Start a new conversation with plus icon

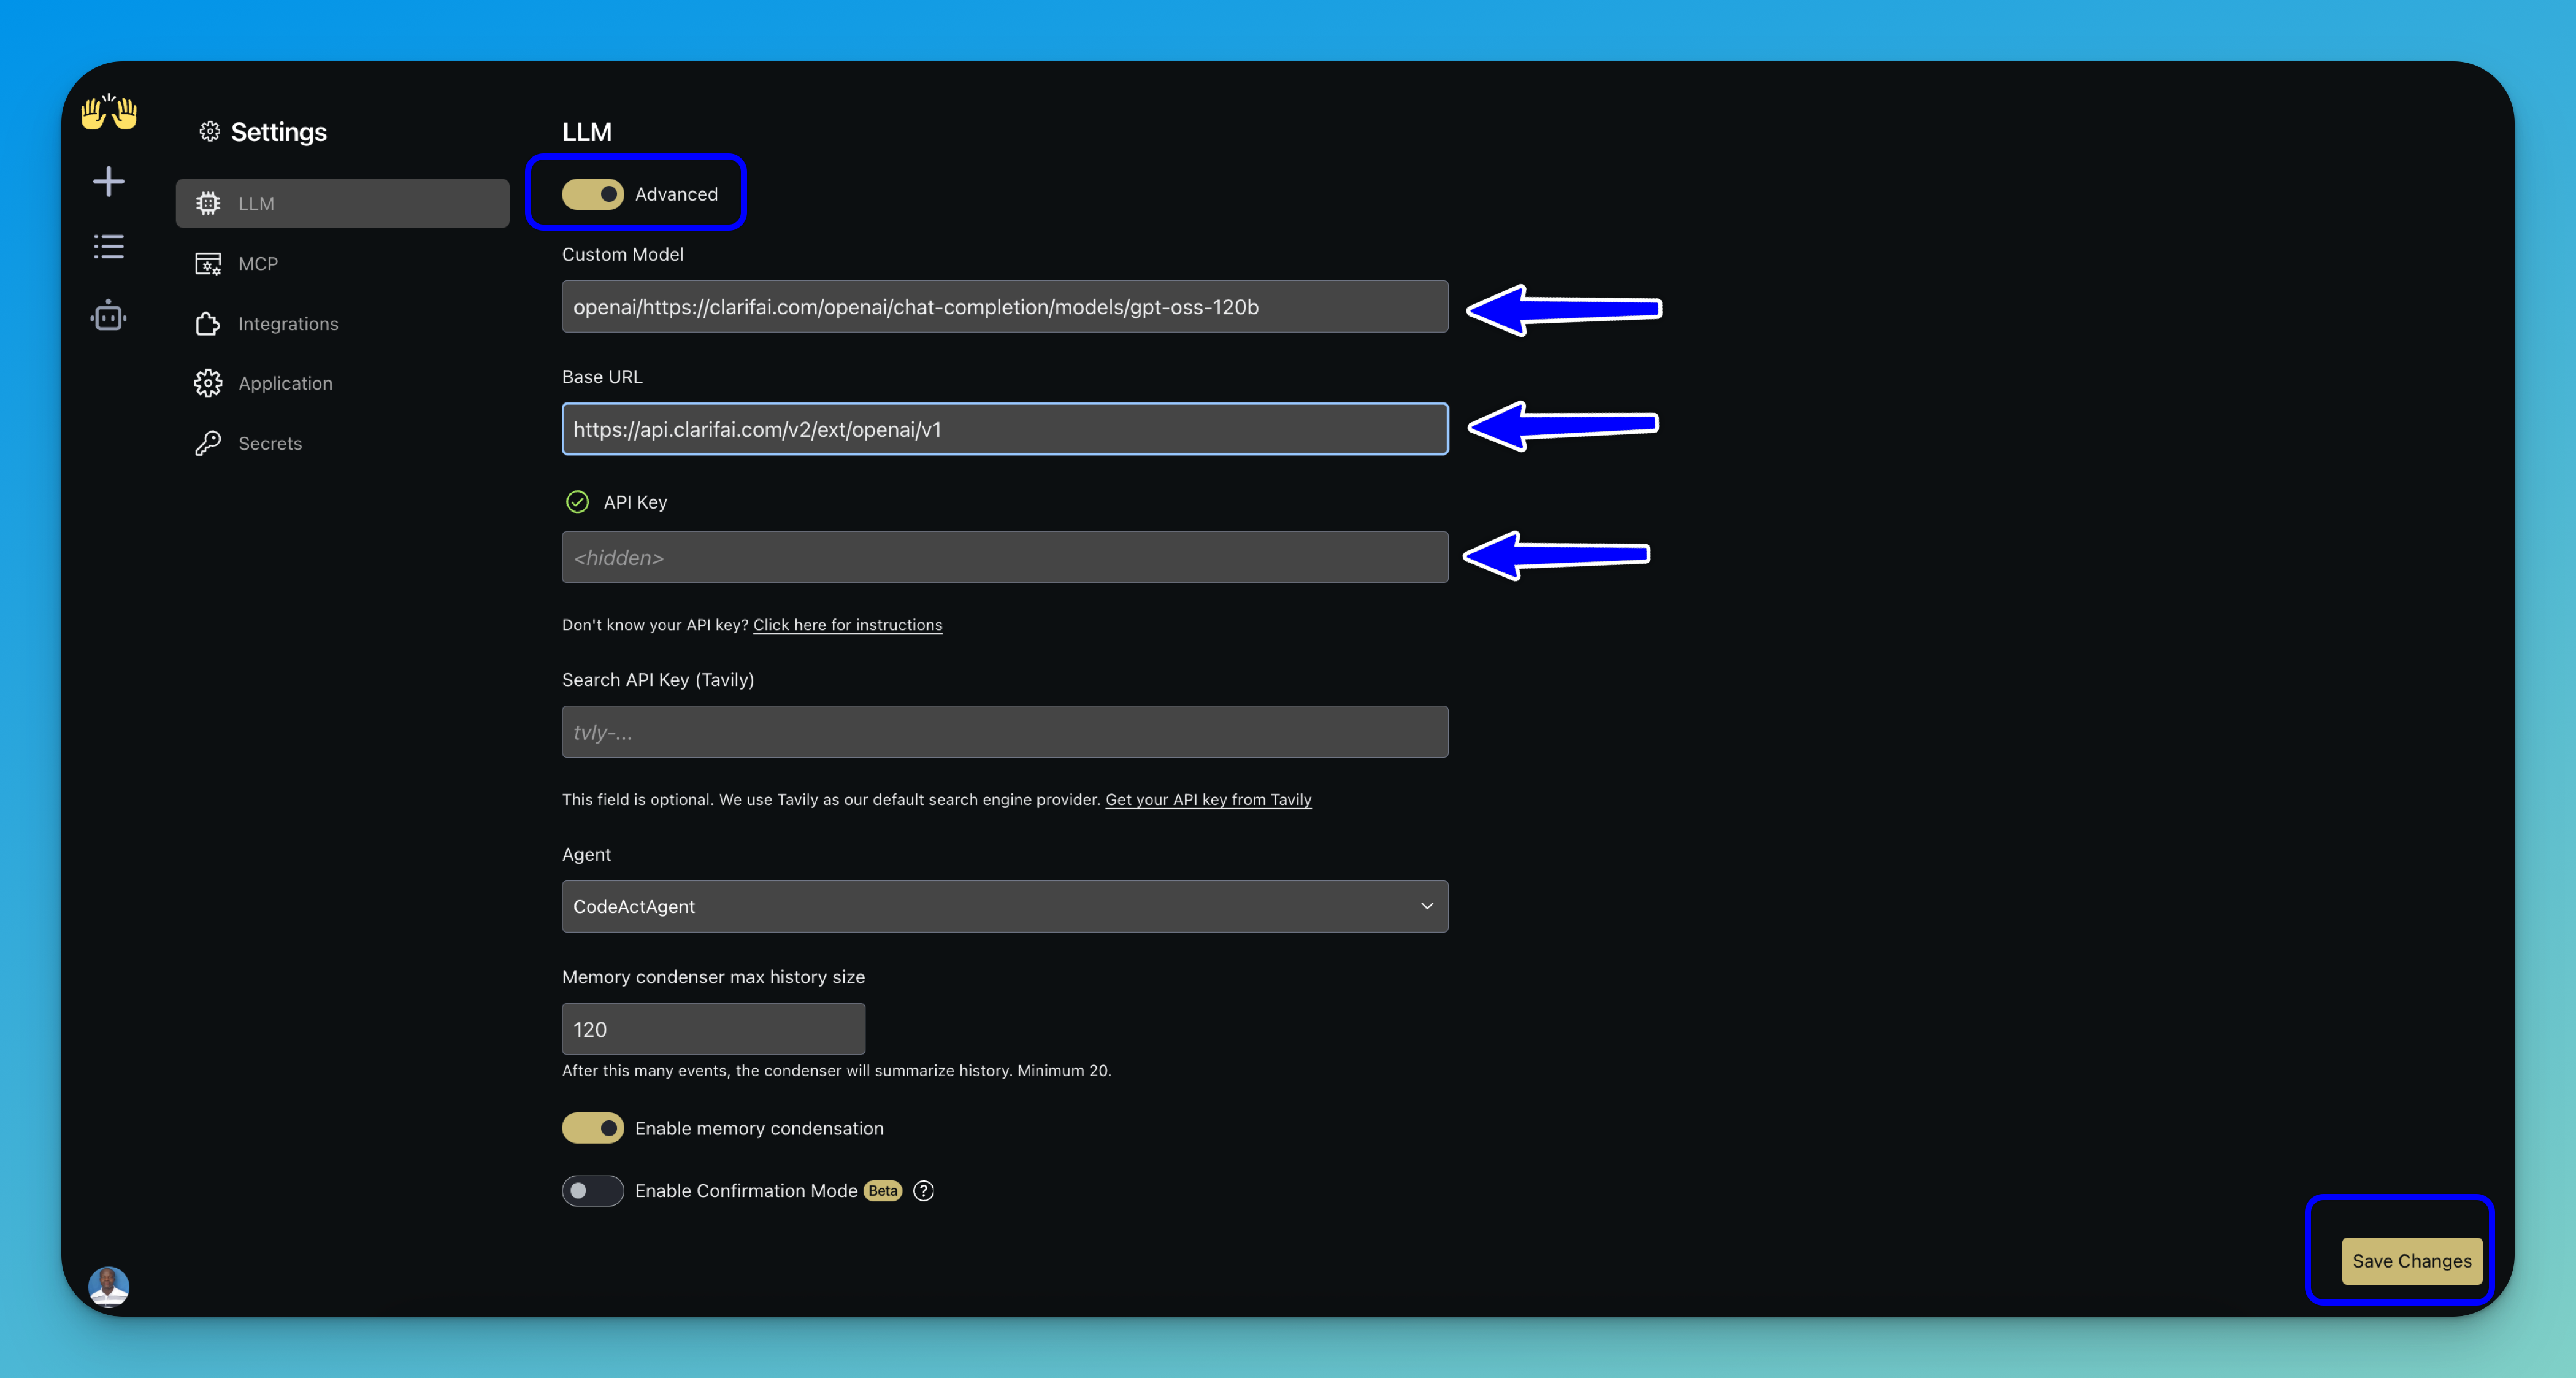pyautogui.click(x=108, y=181)
